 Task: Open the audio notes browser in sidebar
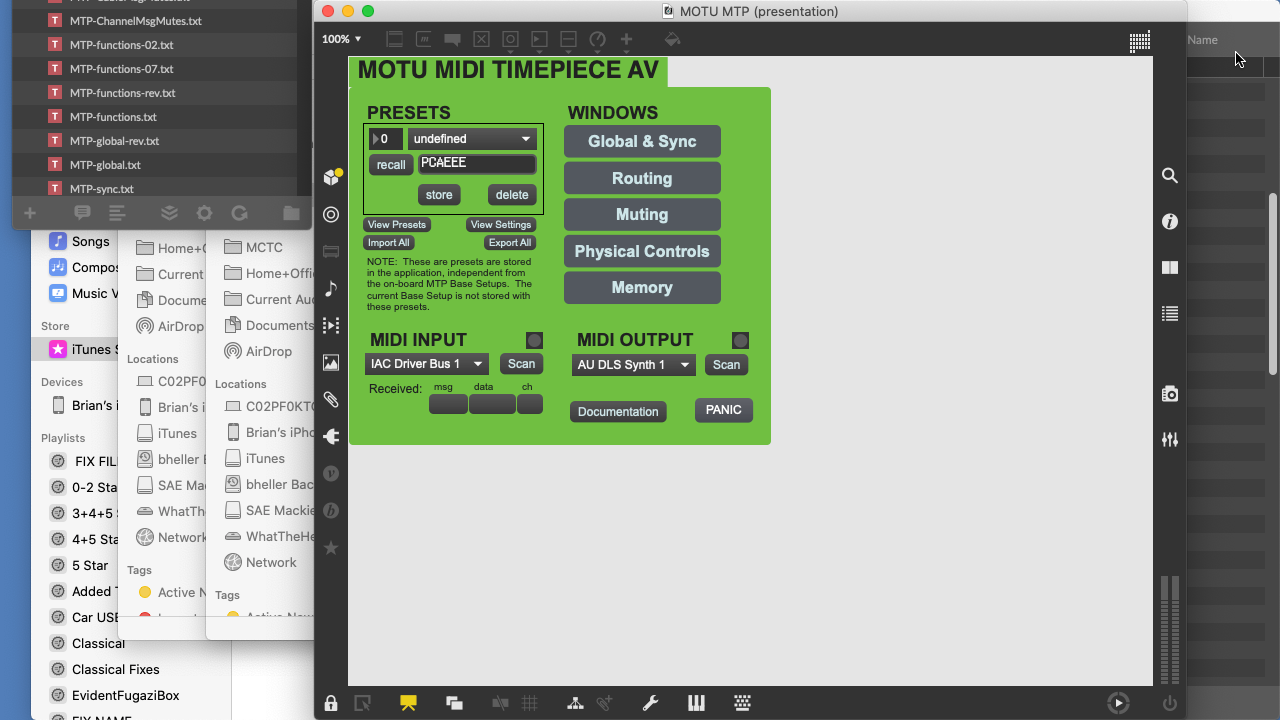331,288
